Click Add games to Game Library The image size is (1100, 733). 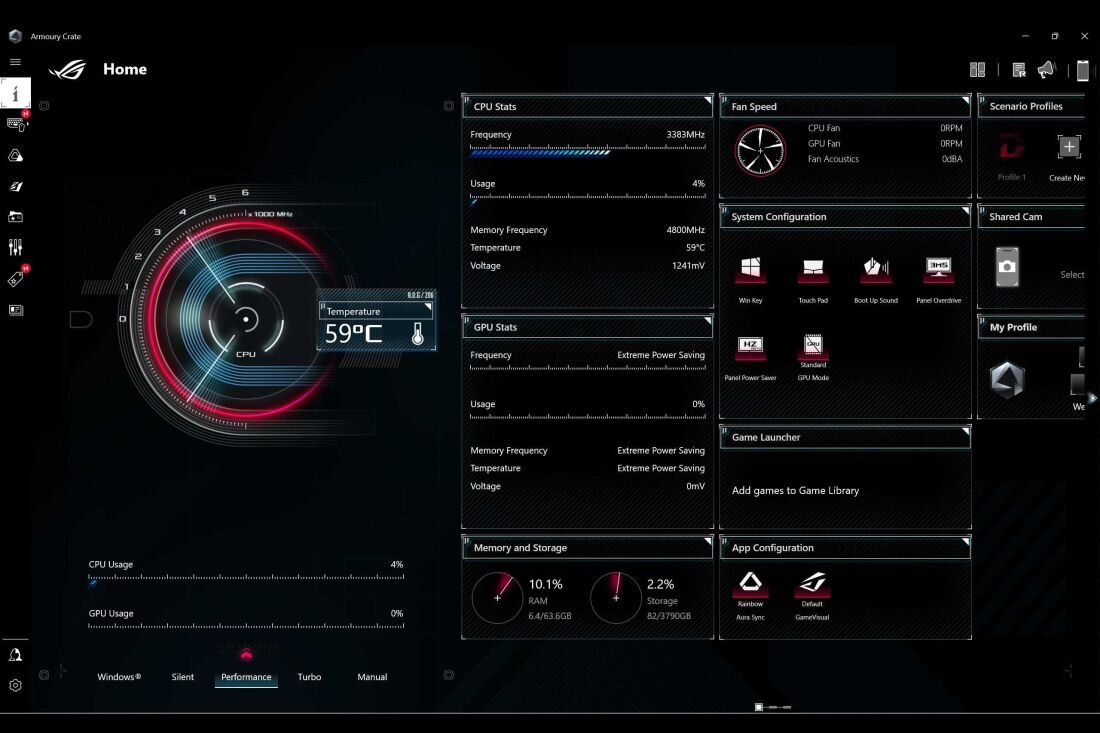tap(796, 490)
